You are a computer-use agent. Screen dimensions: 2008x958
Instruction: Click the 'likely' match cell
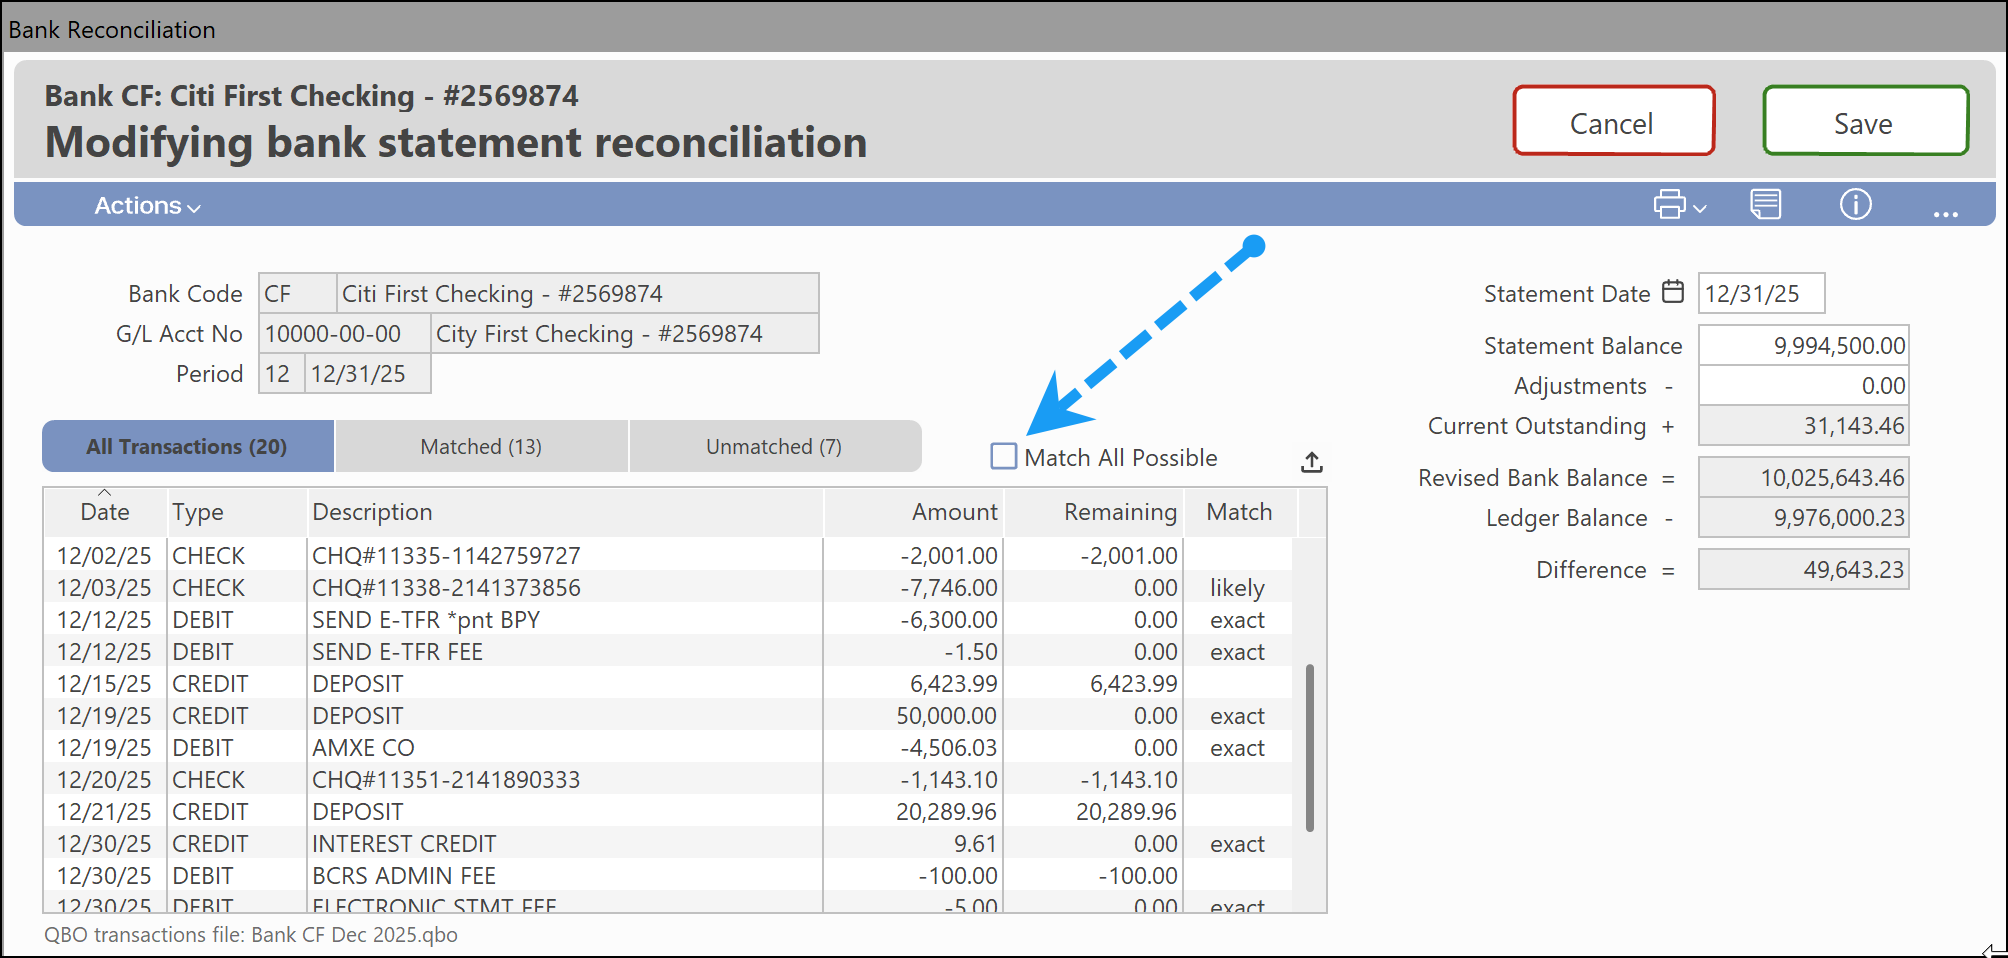tap(1237, 588)
